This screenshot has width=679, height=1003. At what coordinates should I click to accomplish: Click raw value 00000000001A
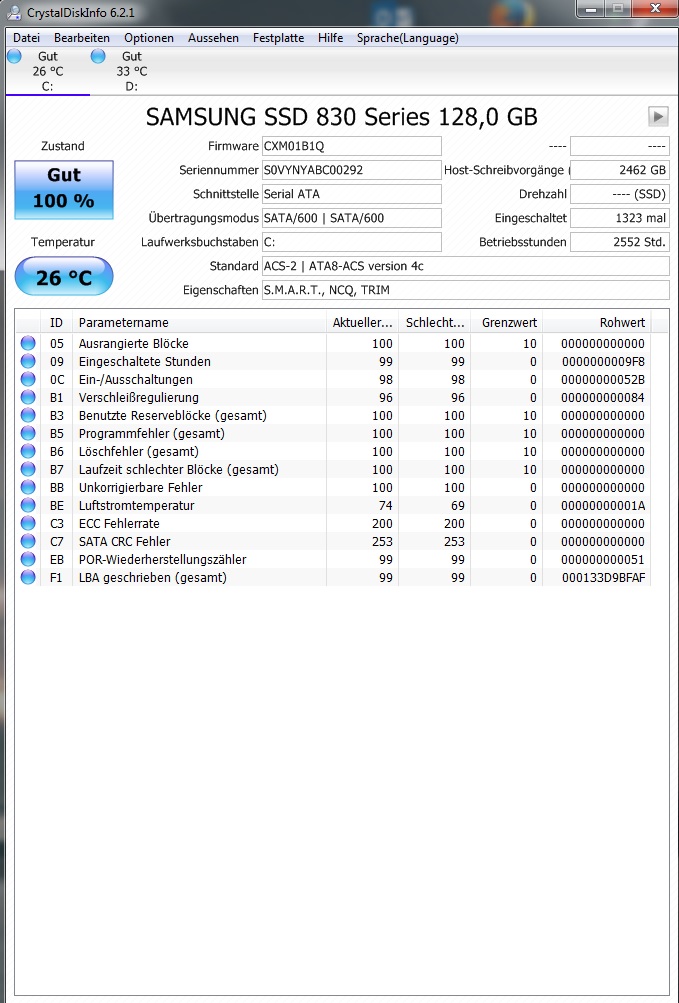(603, 505)
